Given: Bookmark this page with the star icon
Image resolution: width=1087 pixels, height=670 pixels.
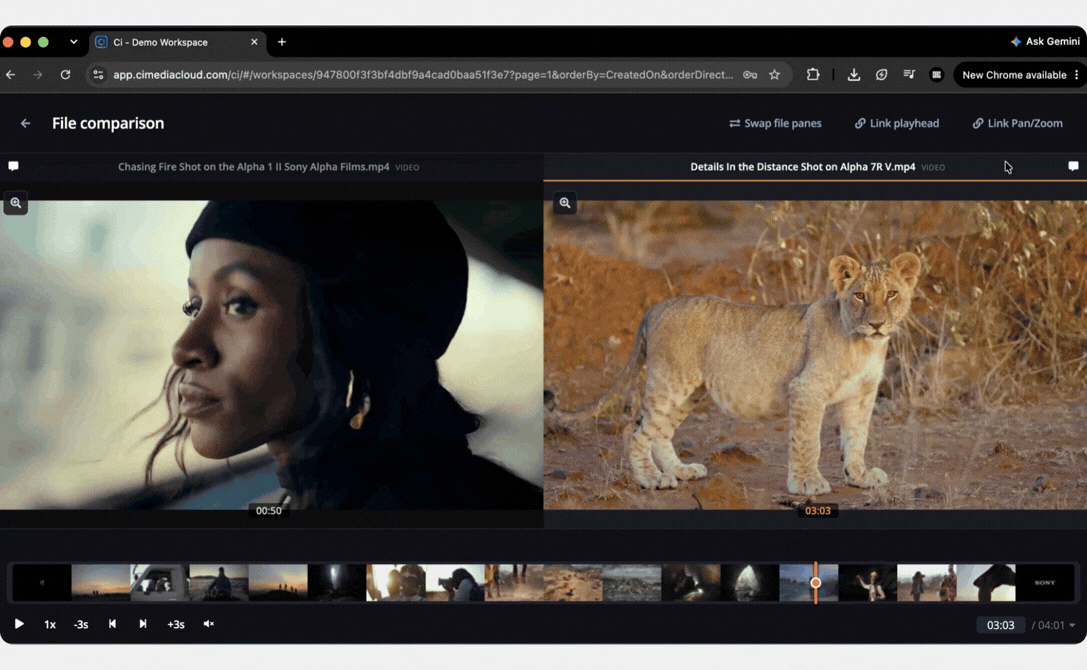Looking at the screenshot, I should (x=774, y=75).
